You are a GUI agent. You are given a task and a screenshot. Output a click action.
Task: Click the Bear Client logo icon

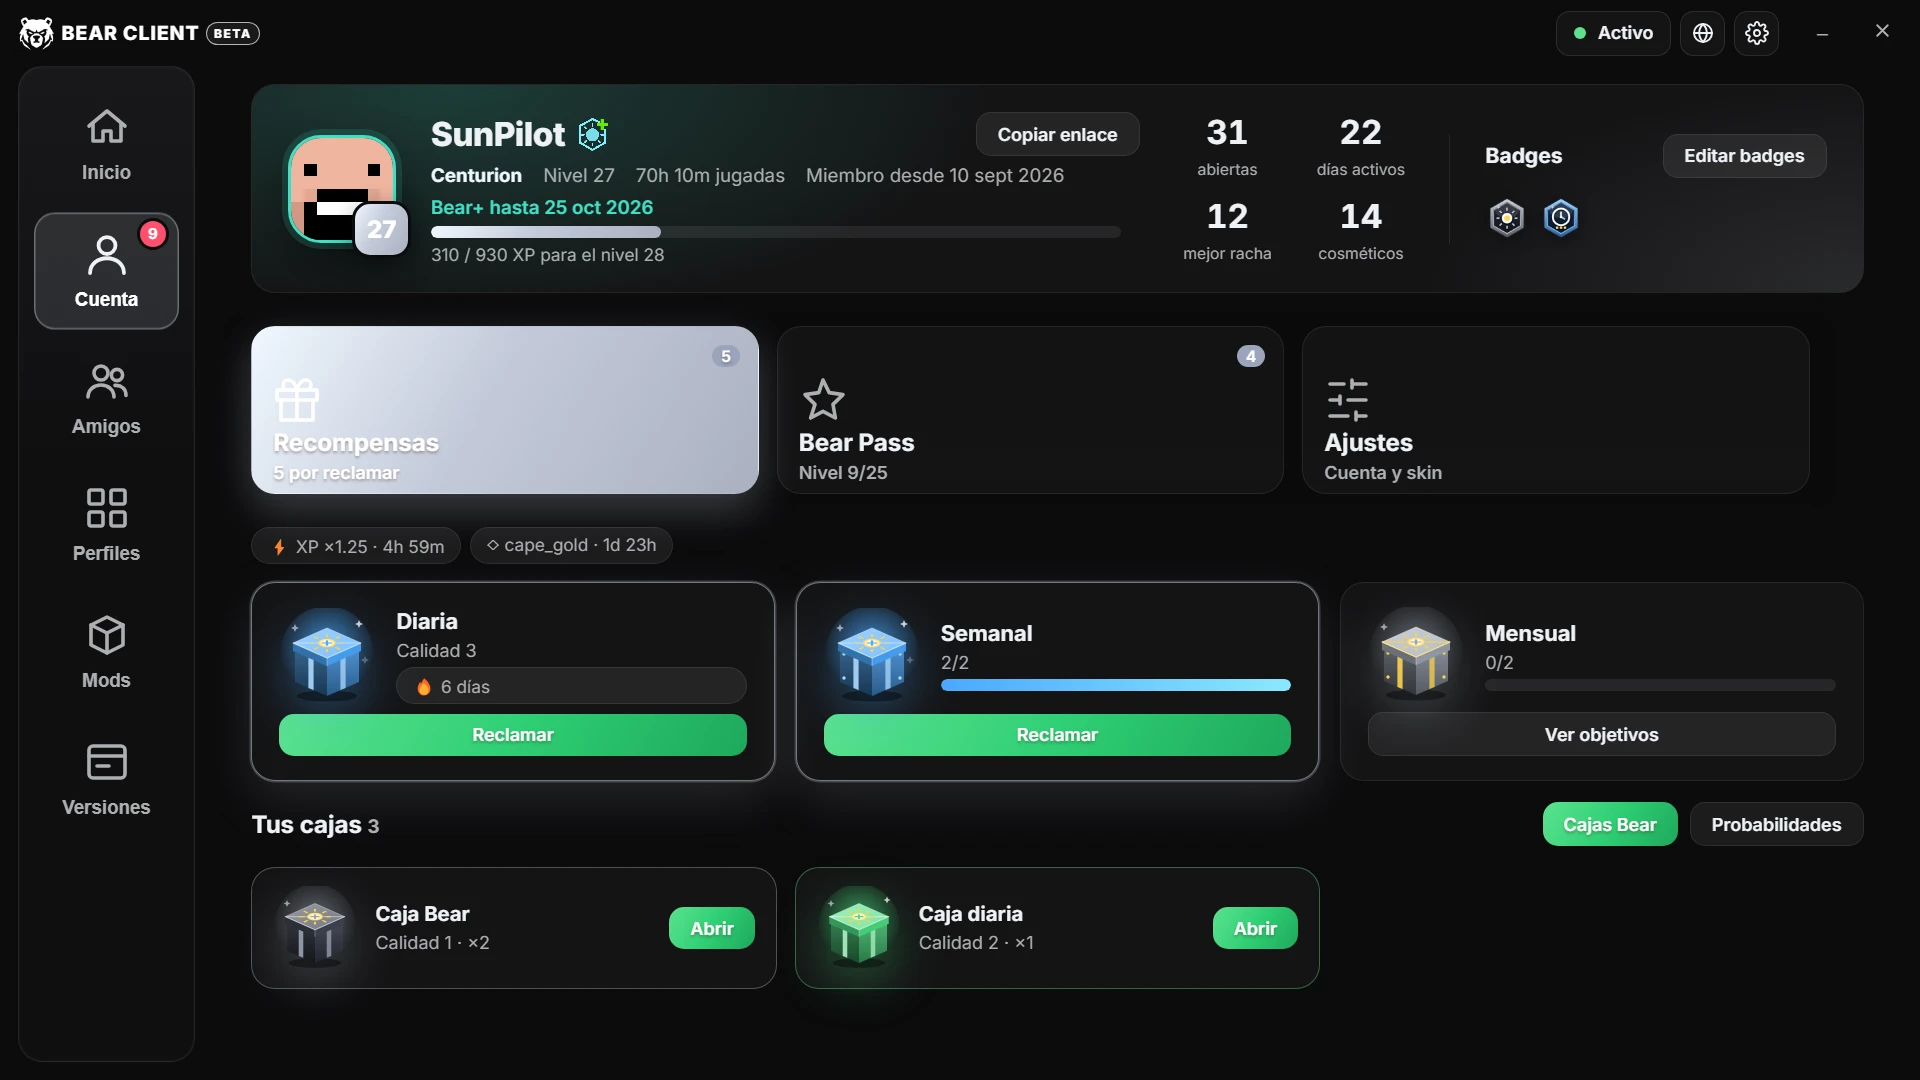[x=36, y=33]
